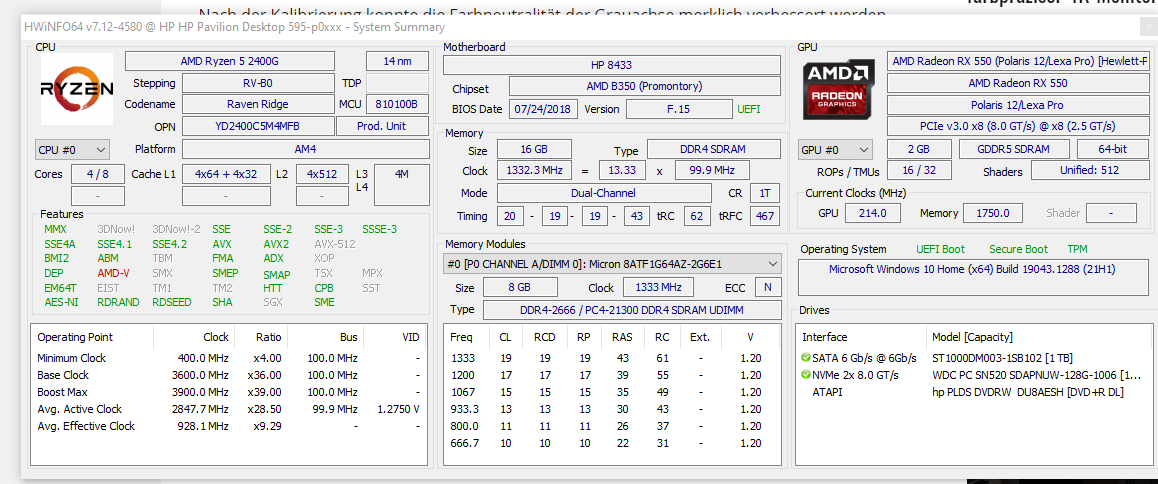Click the AMD Radeon RX 550 (Polaris 12/Lexa Pro) field
This screenshot has height=484, width=1158.
click(1018, 61)
